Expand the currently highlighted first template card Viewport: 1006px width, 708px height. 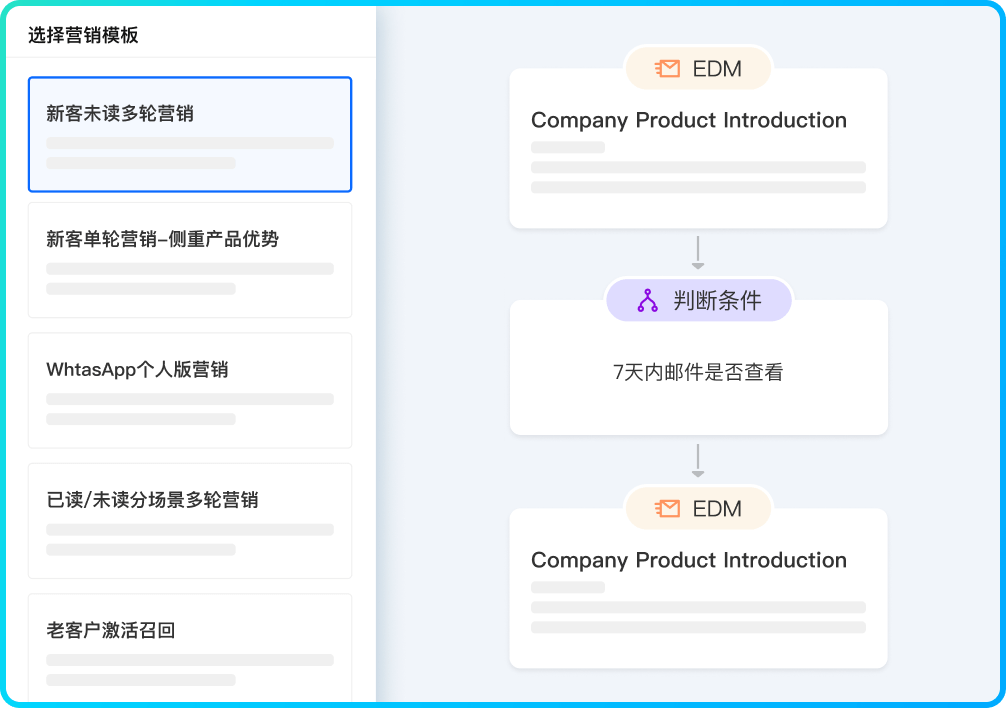point(190,133)
